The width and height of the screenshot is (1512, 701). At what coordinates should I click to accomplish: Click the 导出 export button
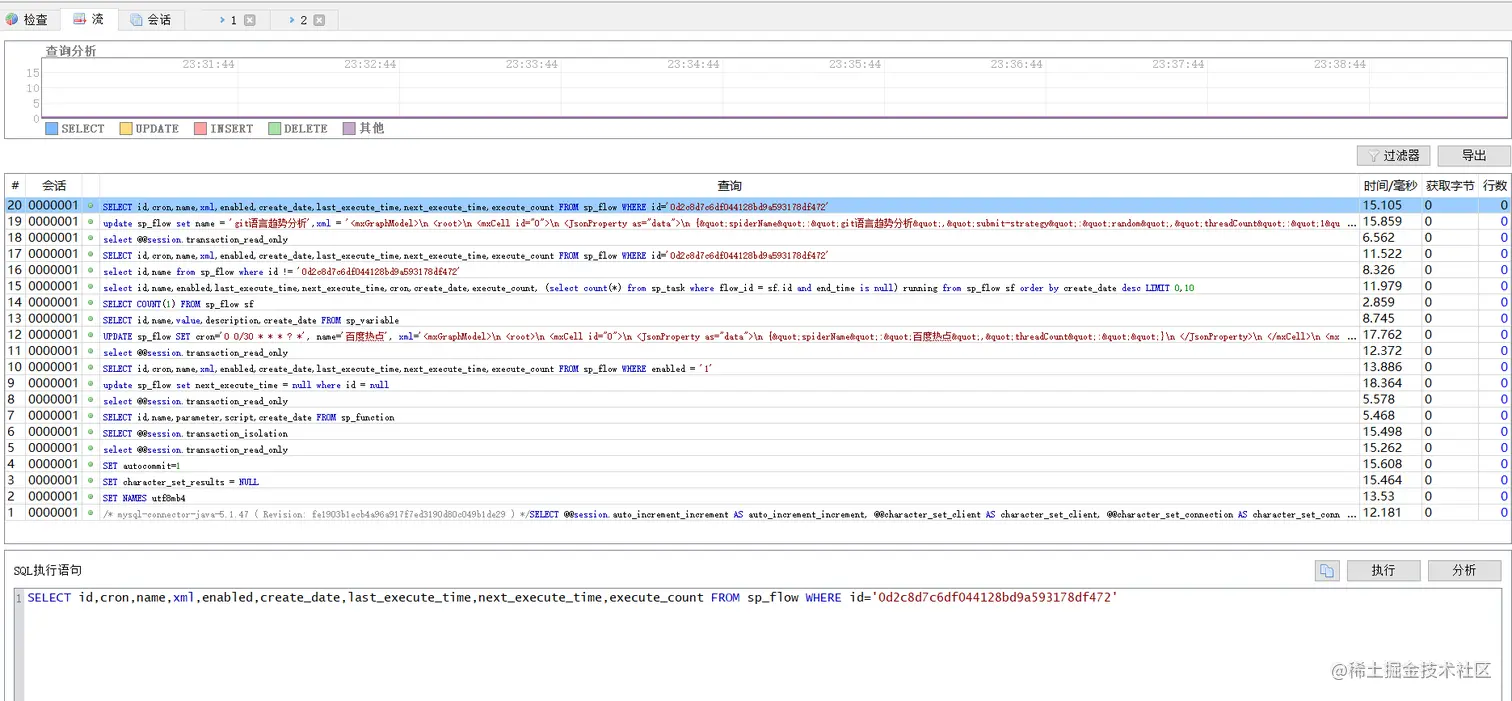click(1474, 156)
